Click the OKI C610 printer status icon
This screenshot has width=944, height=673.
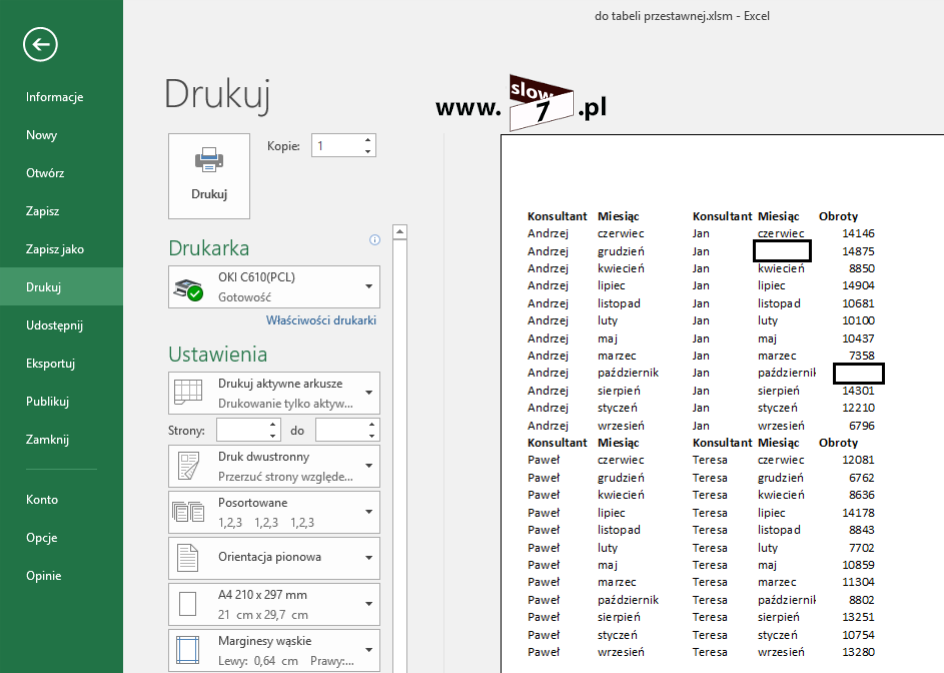click(x=188, y=288)
